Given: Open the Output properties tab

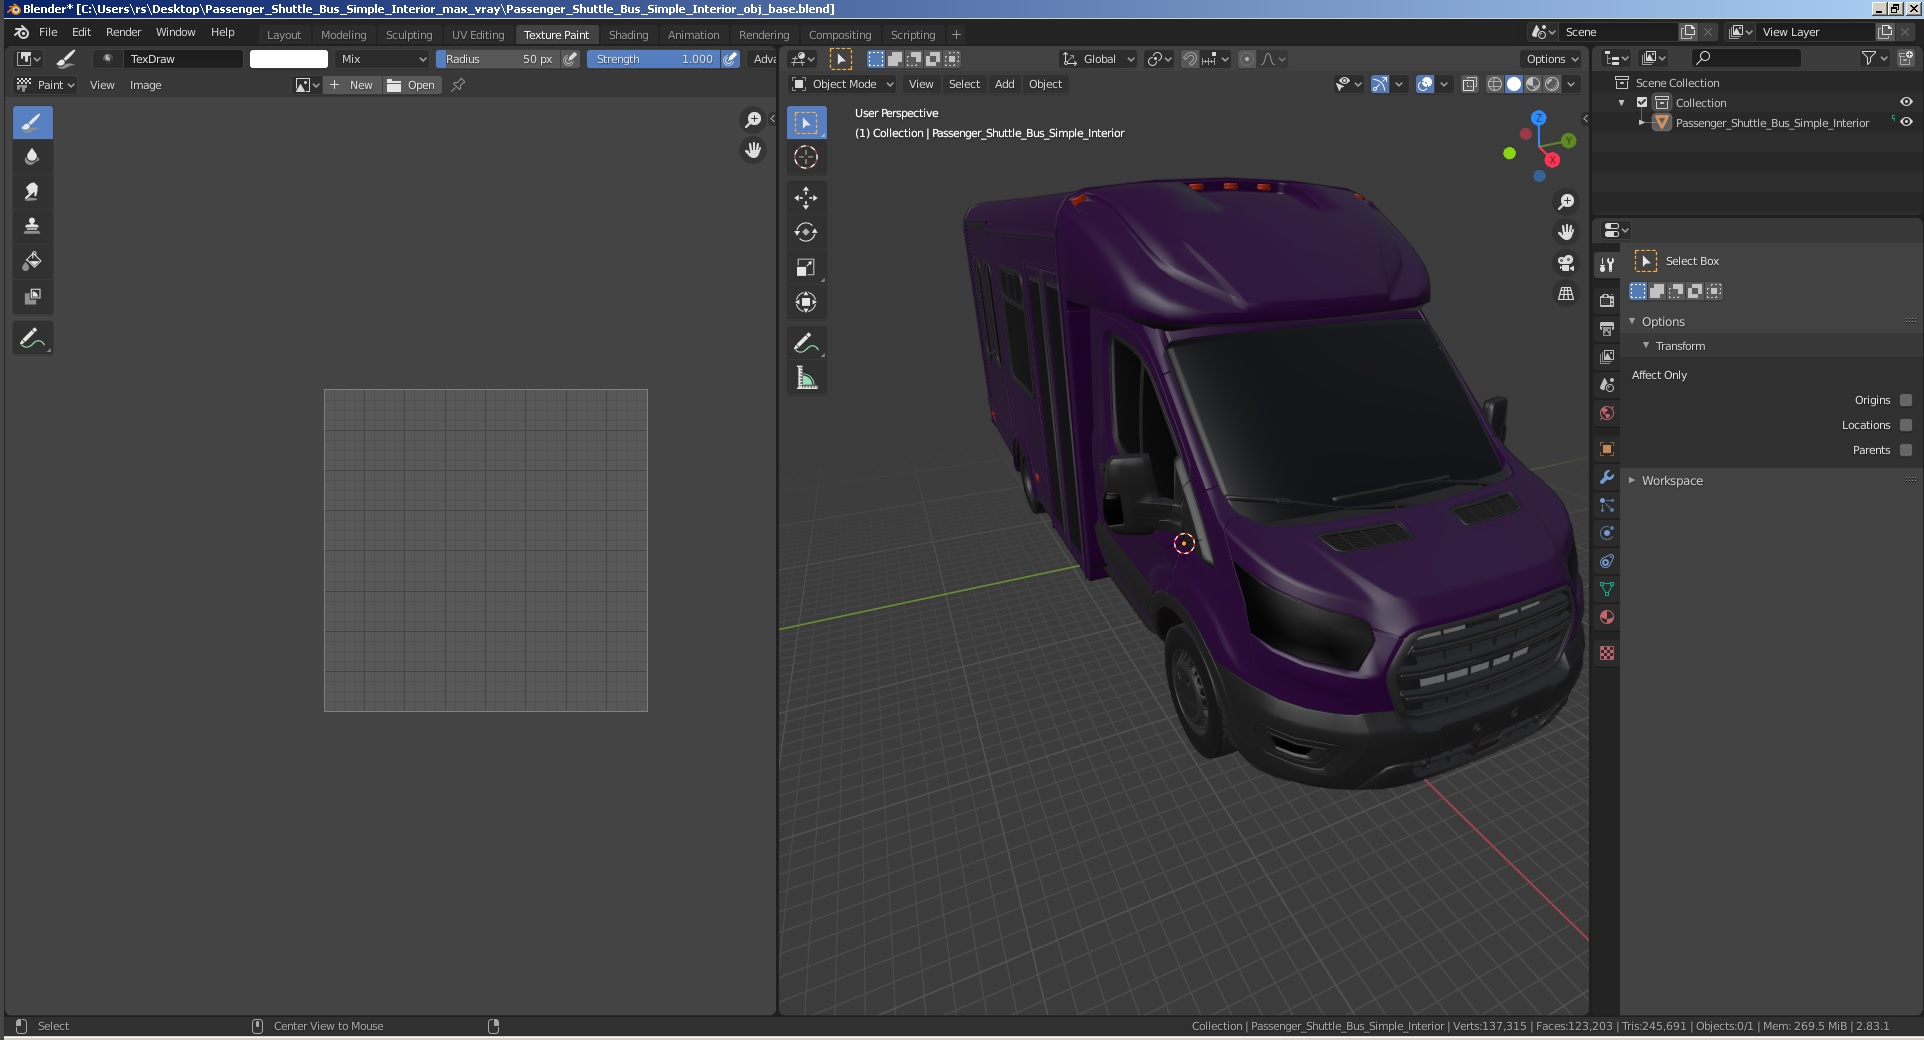Looking at the screenshot, I should click(1607, 328).
